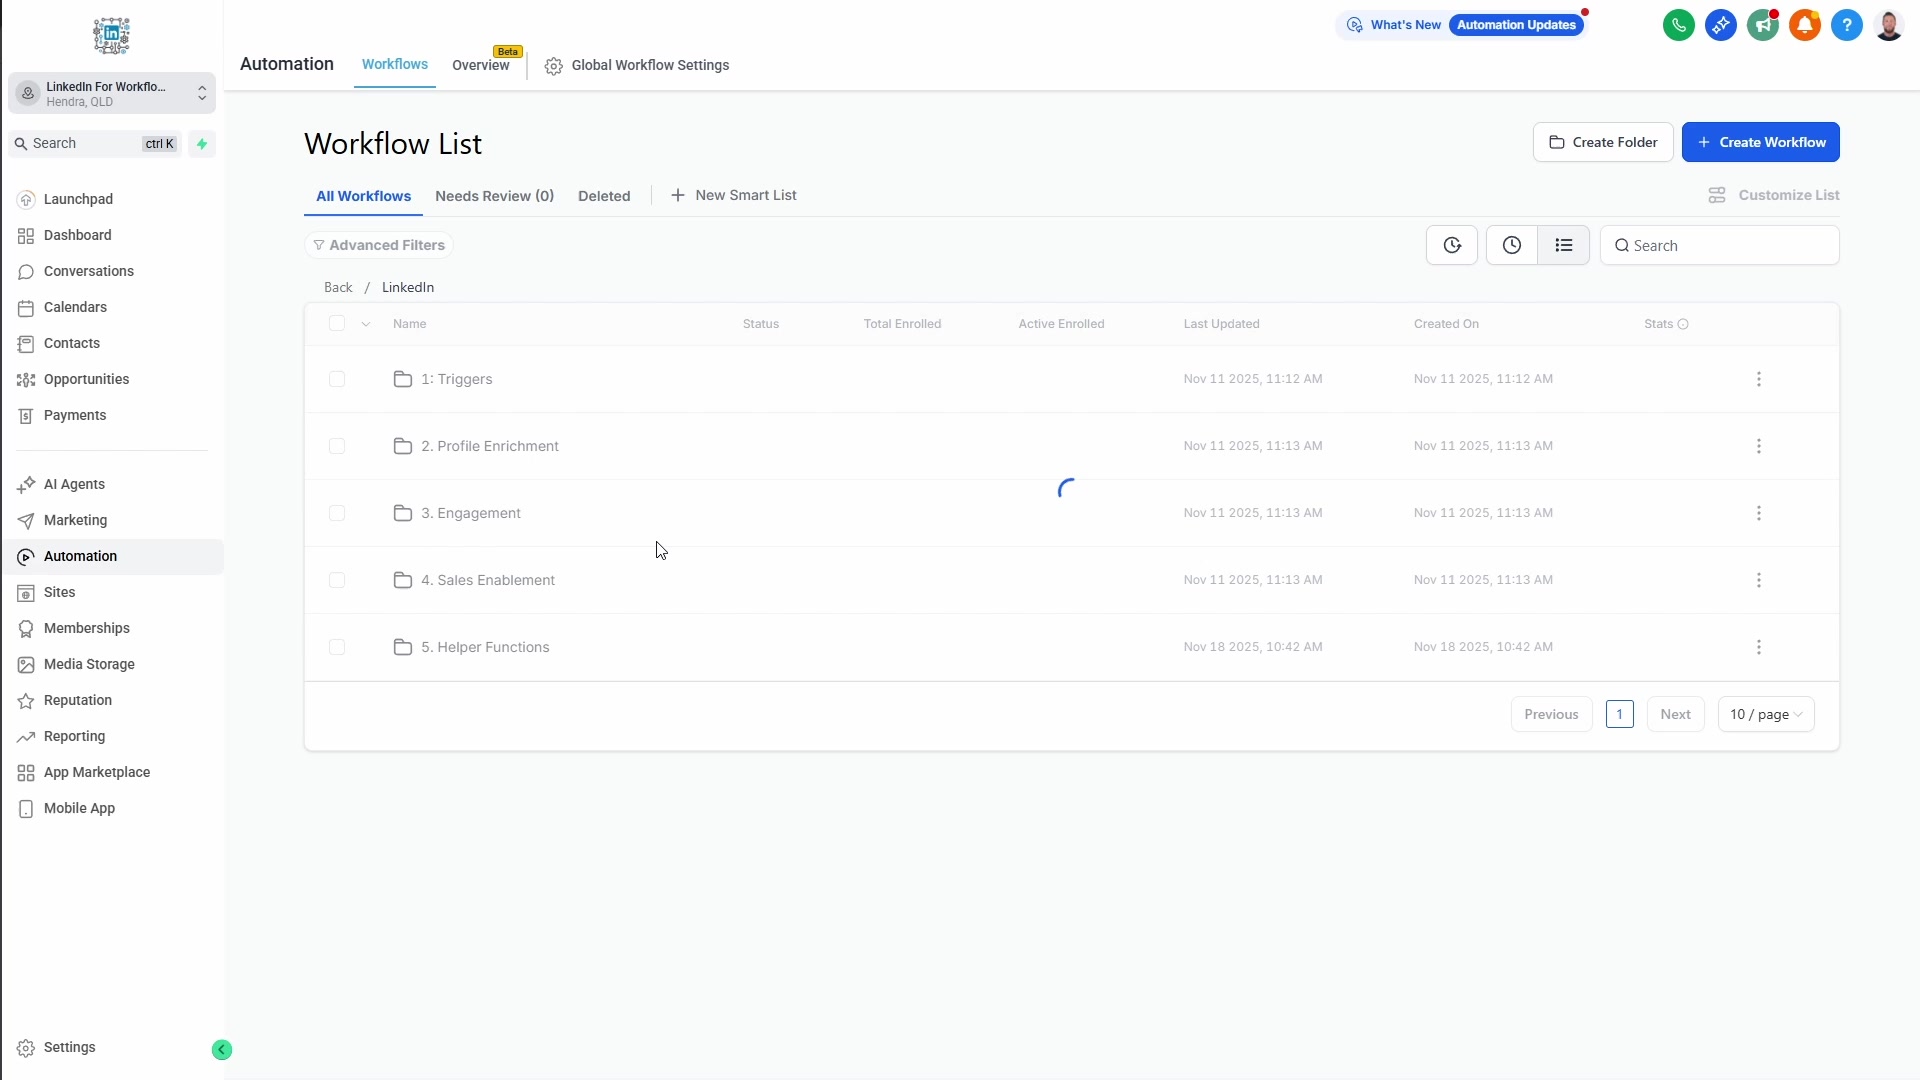Switch to the list view icon
Image resolution: width=1920 pixels, height=1080 pixels.
point(1563,245)
